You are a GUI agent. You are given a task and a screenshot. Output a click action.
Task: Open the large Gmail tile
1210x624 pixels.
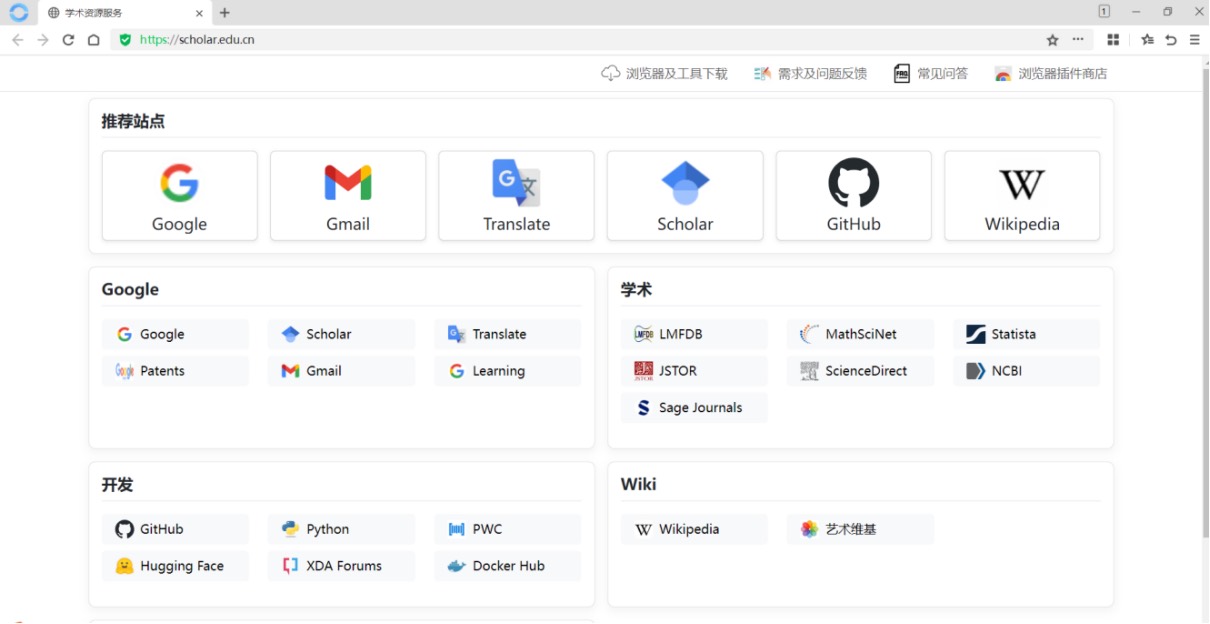pyautogui.click(x=348, y=196)
